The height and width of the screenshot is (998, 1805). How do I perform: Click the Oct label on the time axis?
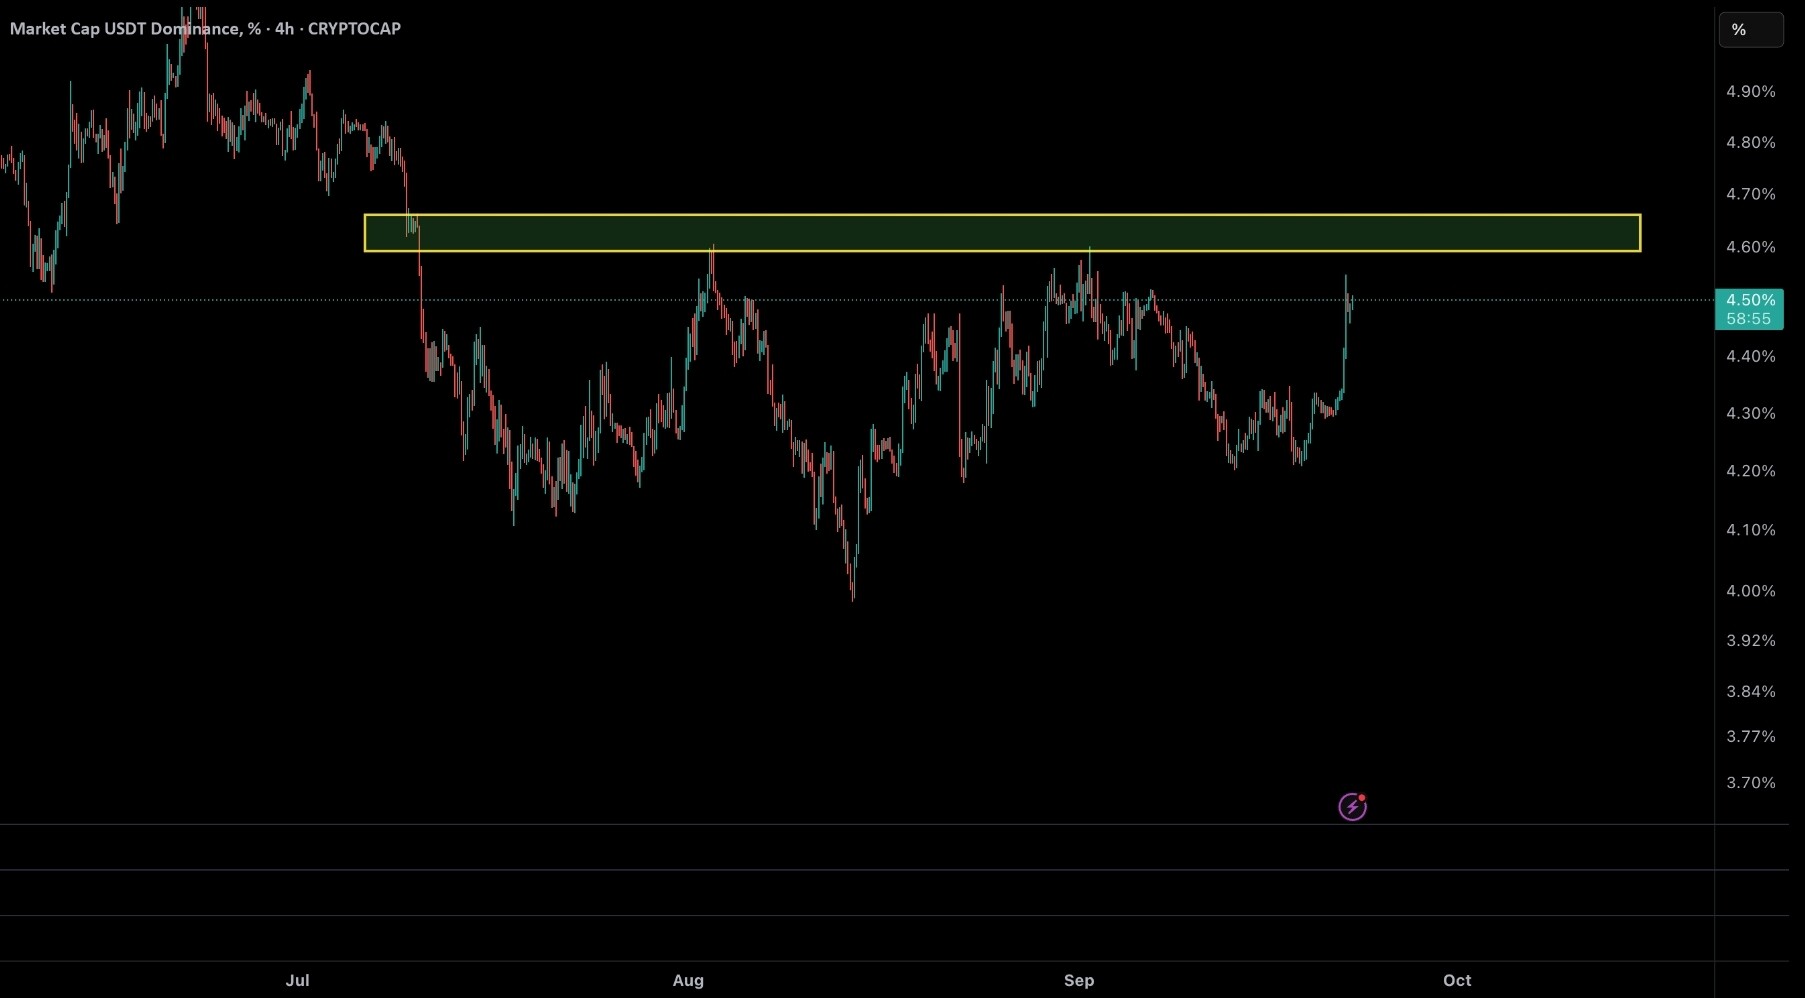tap(1457, 980)
